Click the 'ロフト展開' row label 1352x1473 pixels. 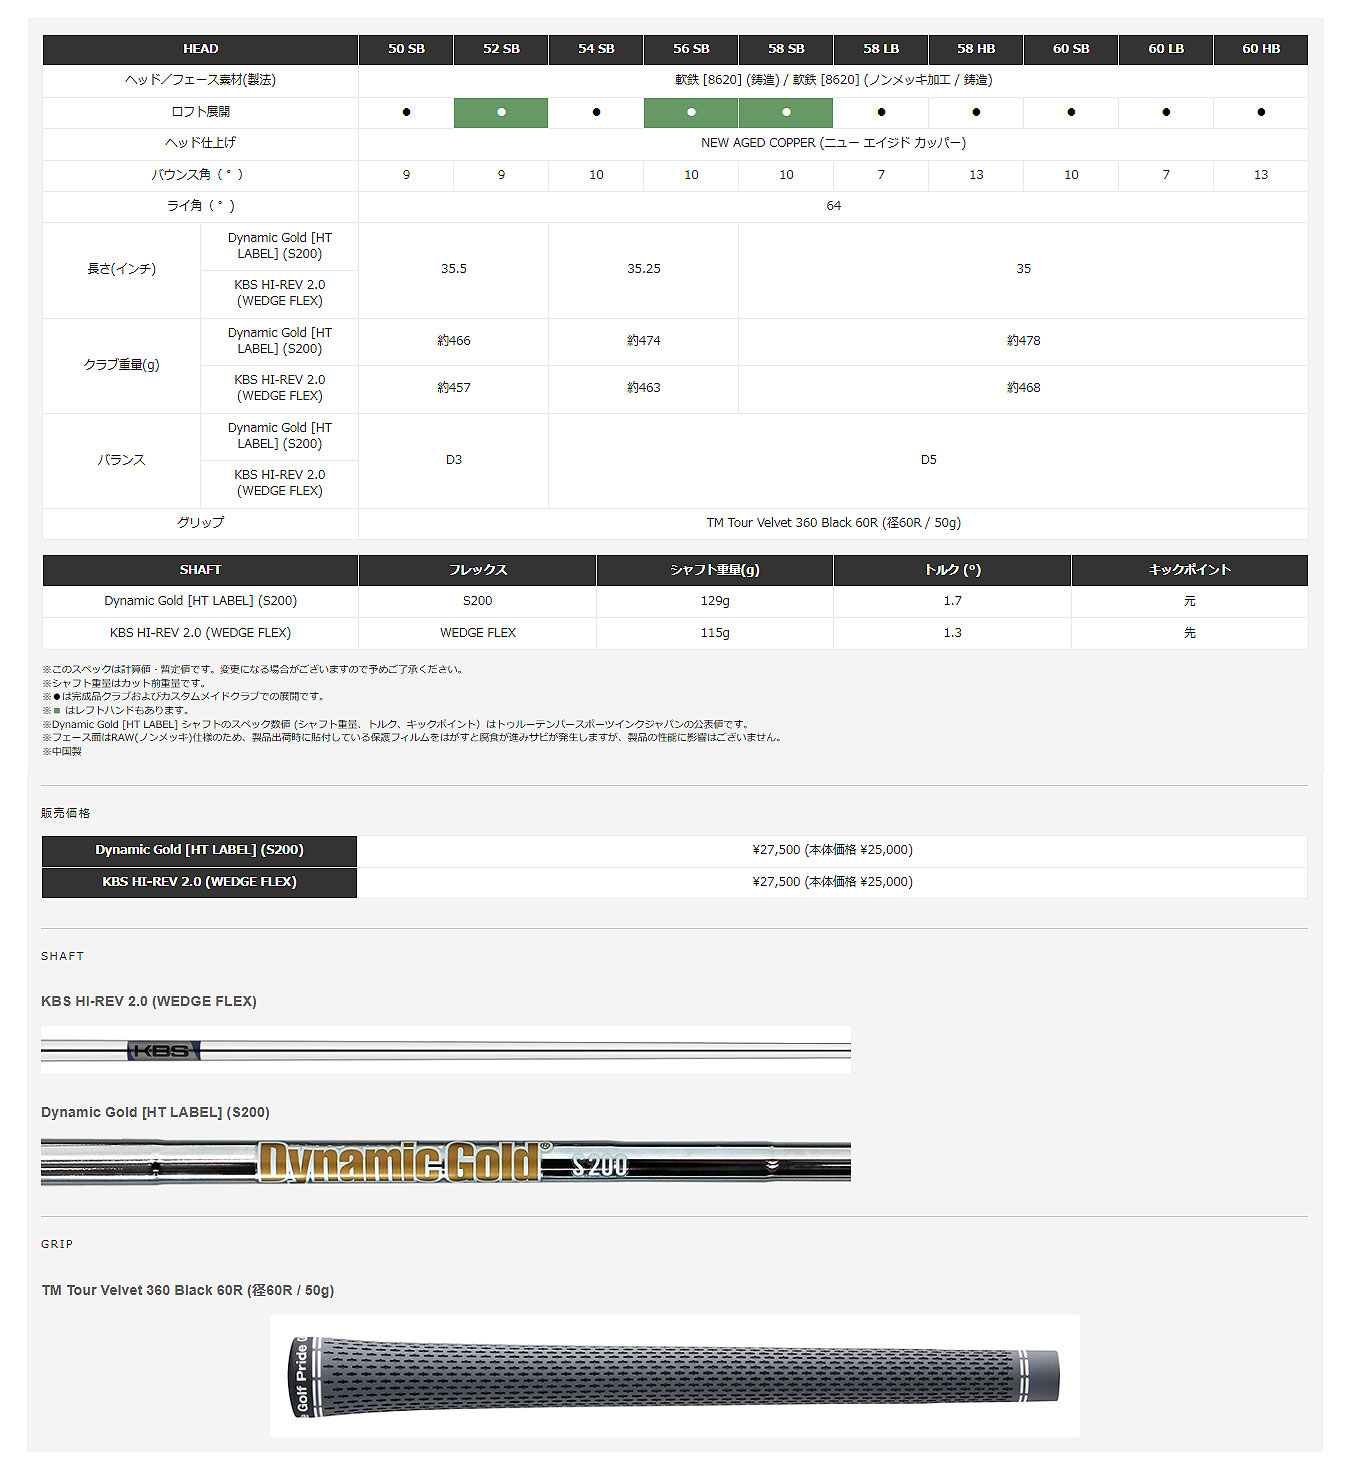tap(200, 112)
